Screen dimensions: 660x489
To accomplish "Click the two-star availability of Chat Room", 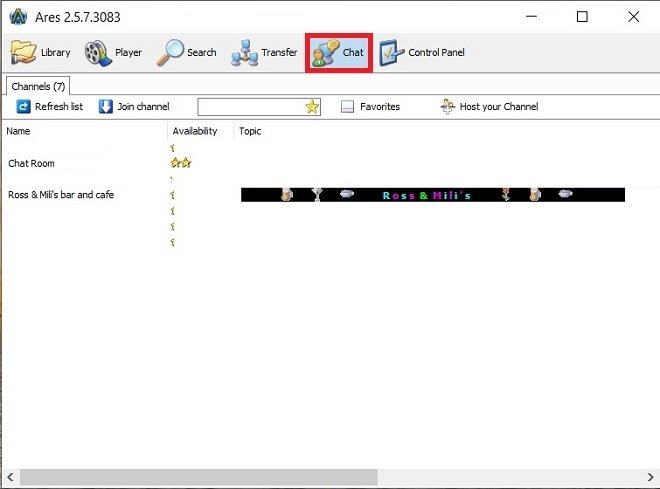I will tap(181, 163).
